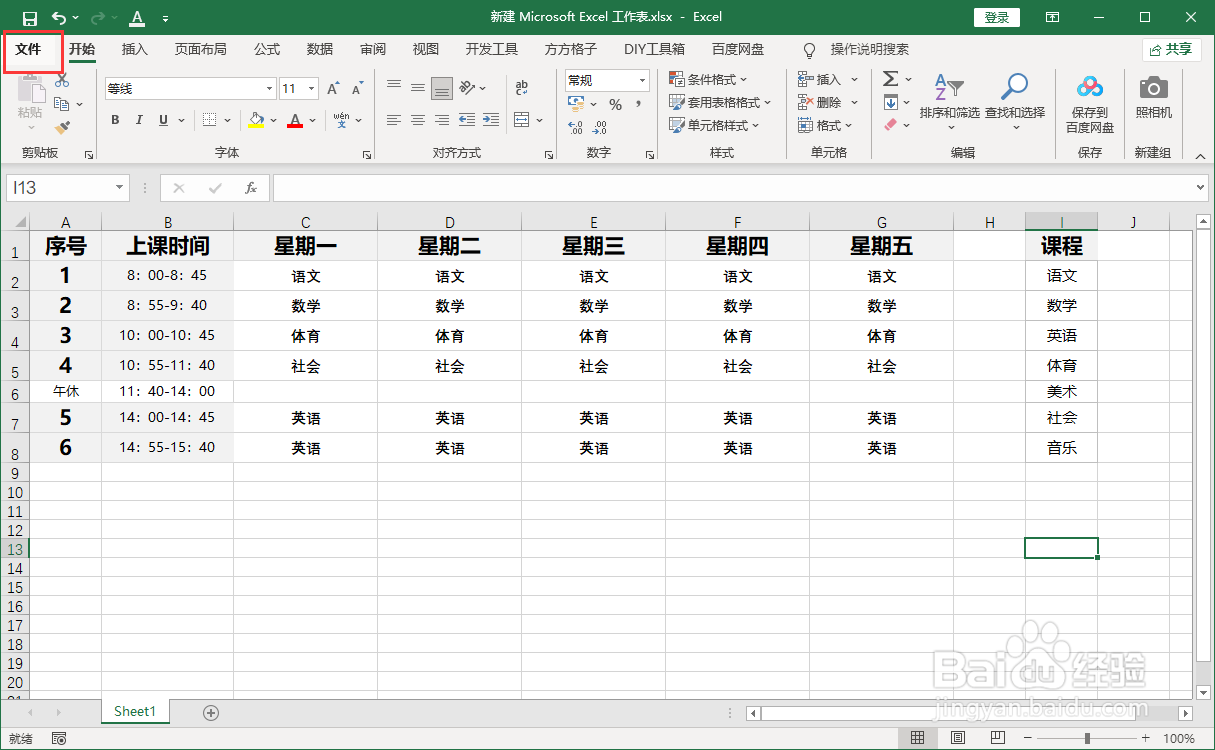This screenshot has height=750, width=1215.
Task: Toggle underline formatting
Action: click(x=162, y=119)
